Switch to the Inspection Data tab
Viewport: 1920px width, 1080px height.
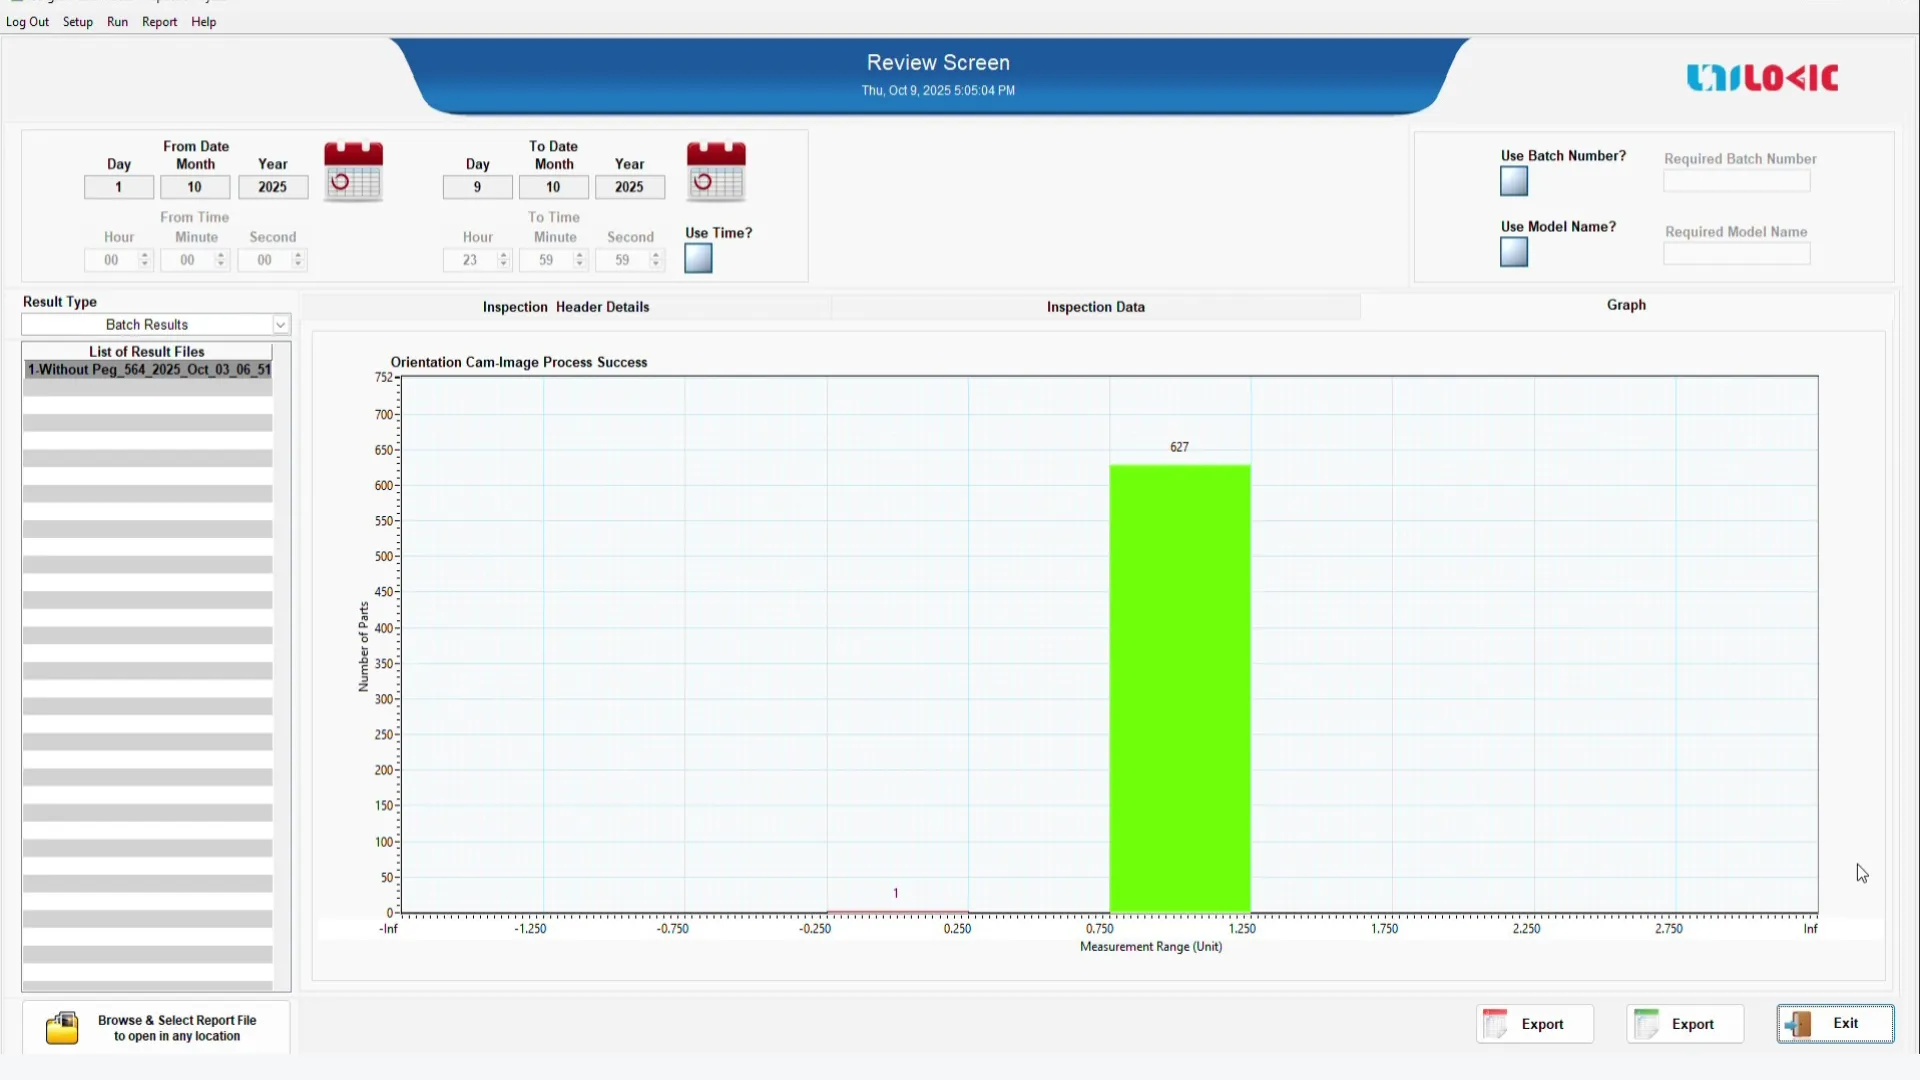tap(1095, 307)
